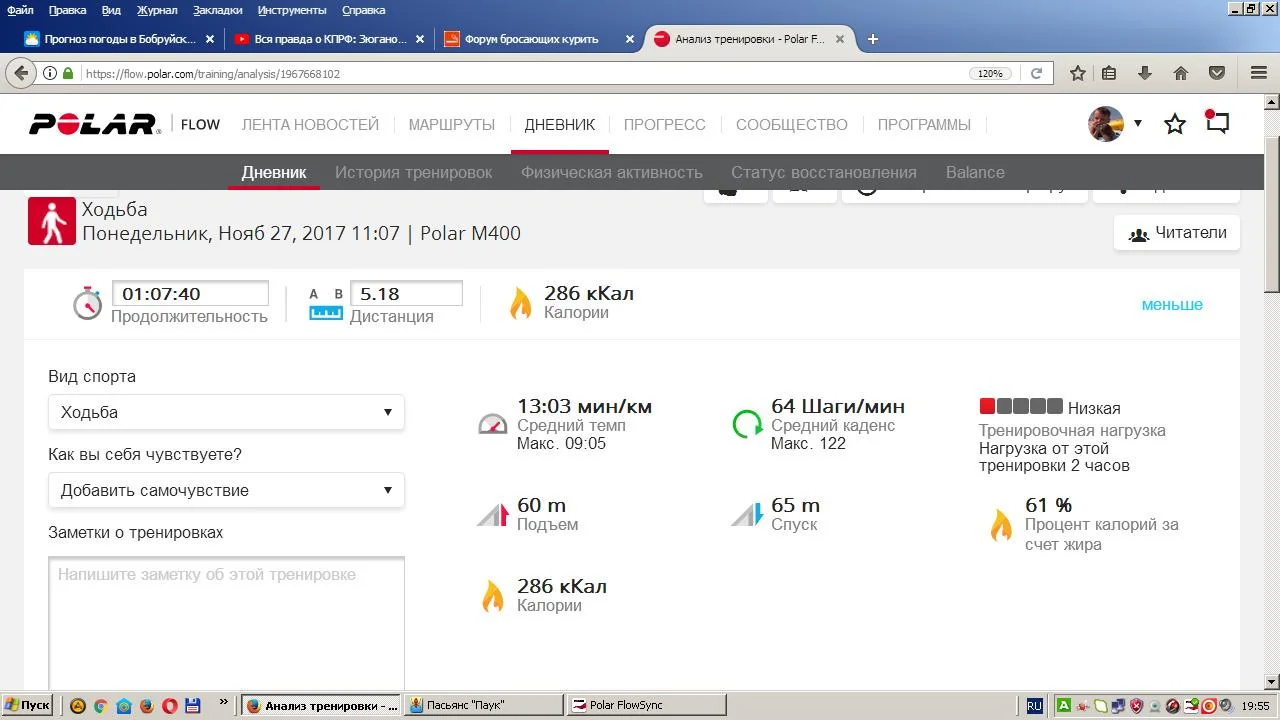Screen dimensions: 1280x720
Task: Close the Форум бросающих курить browser tab
Action: point(630,39)
